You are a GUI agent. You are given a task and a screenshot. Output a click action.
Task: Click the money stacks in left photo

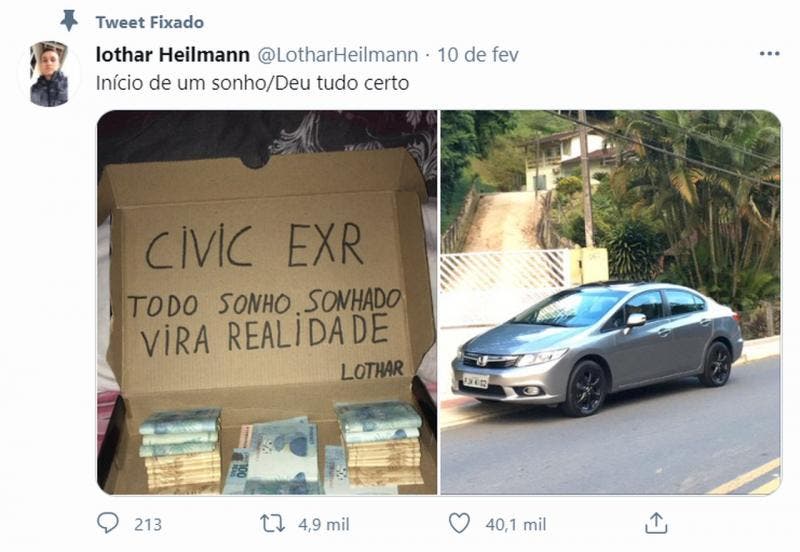pos(281,449)
